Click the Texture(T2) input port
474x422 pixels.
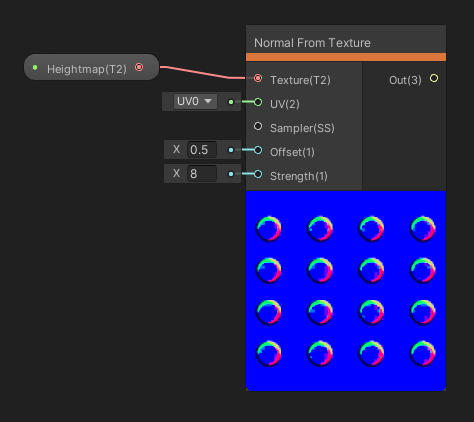coord(258,78)
